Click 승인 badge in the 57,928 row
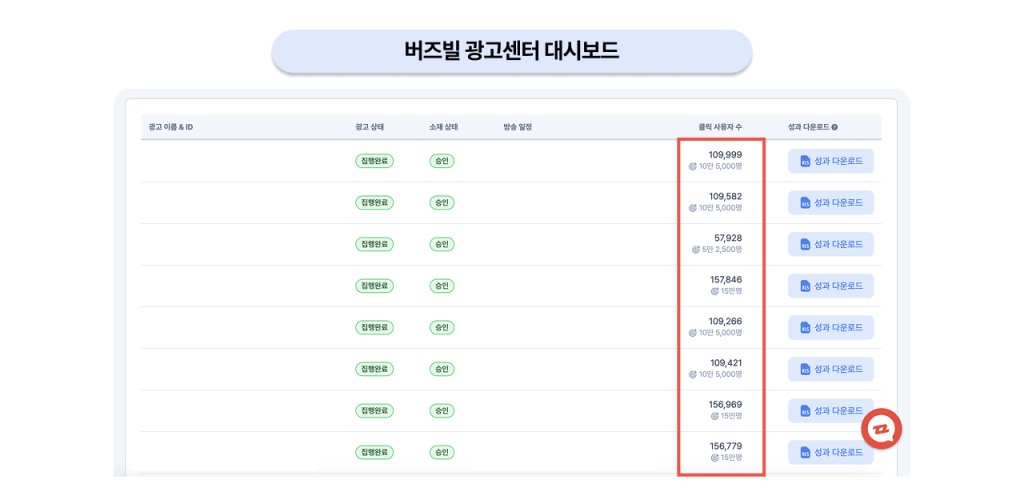1024x496 pixels. 442,244
